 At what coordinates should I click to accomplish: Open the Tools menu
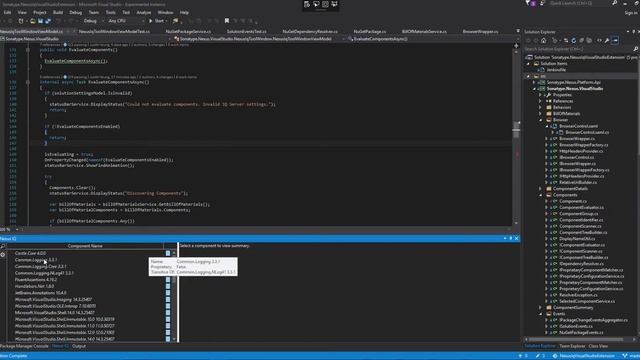tap(111, 13)
